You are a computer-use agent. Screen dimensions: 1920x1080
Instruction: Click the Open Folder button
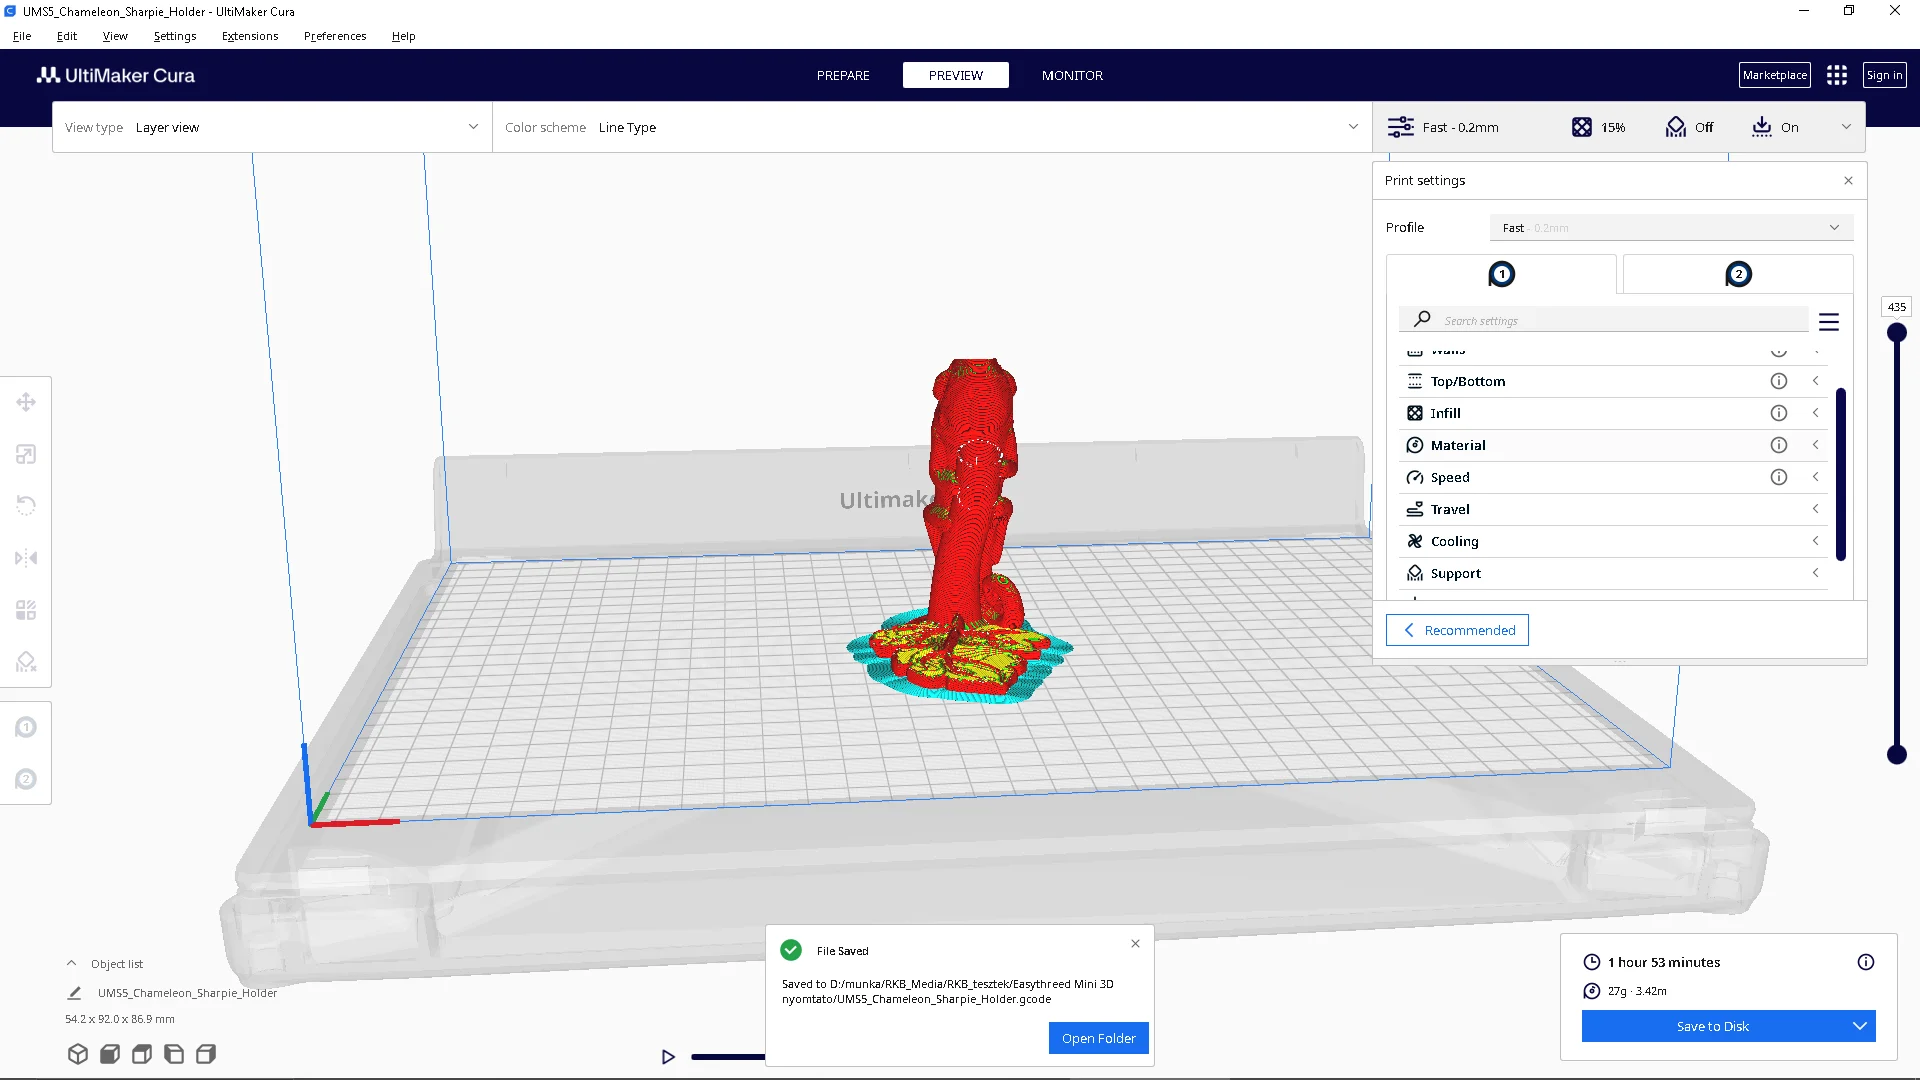pos(1098,1038)
